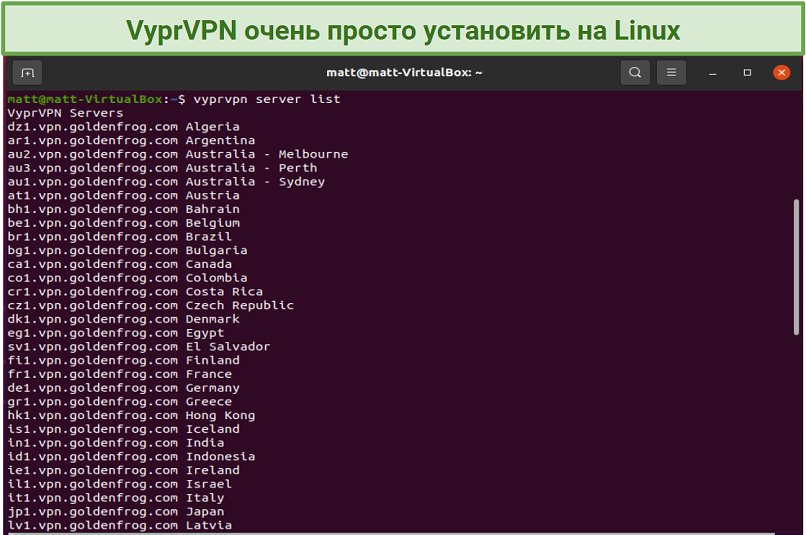This screenshot has height=535, width=806.
Task: Select the at1.vpn.goldenfrog.com Austria line
Action: (x=123, y=196)
